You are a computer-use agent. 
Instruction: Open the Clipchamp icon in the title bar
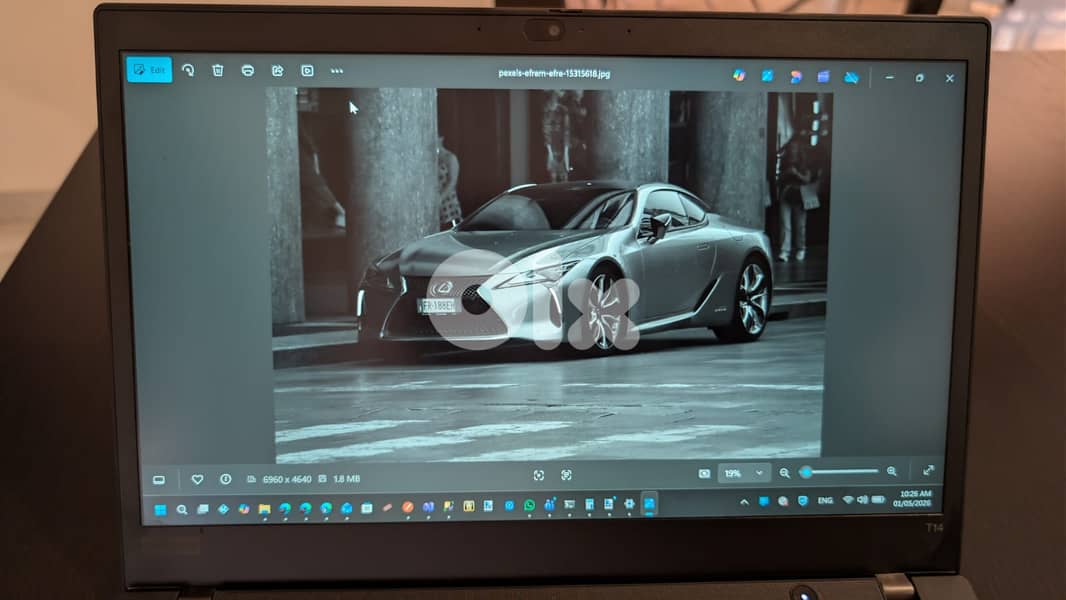(795, 77)
